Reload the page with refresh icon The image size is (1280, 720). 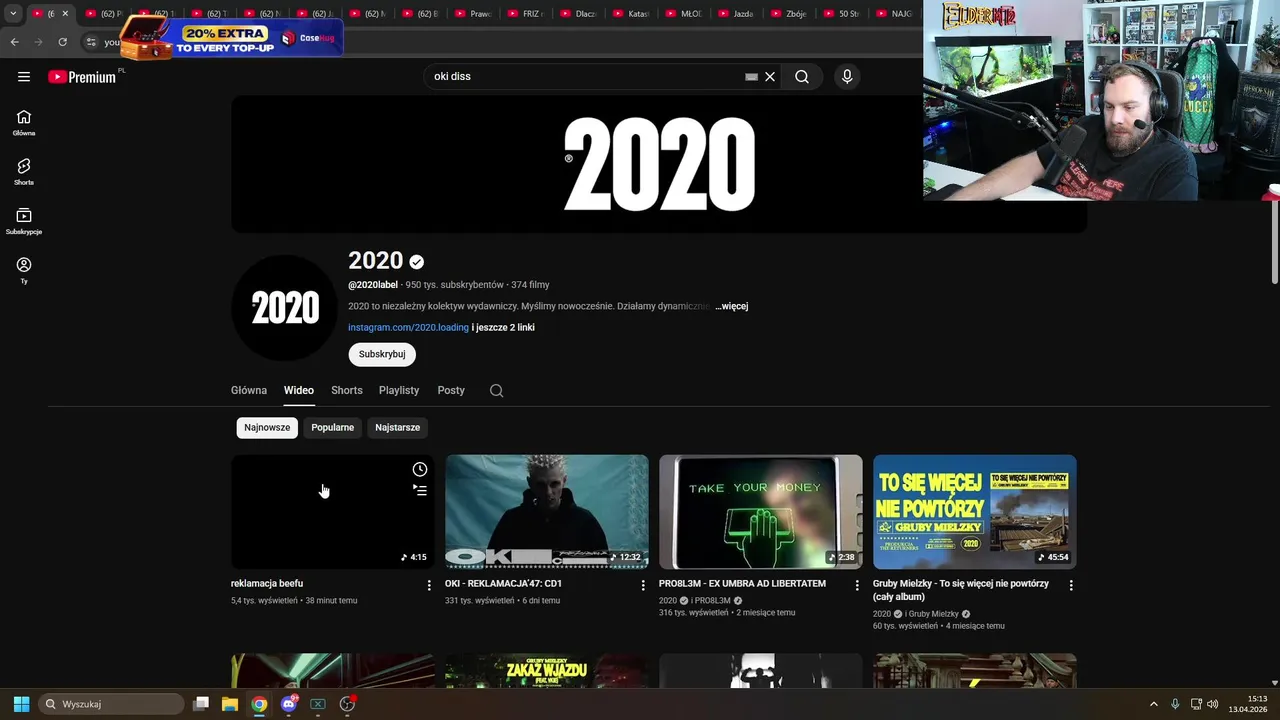tap(62, 42)
